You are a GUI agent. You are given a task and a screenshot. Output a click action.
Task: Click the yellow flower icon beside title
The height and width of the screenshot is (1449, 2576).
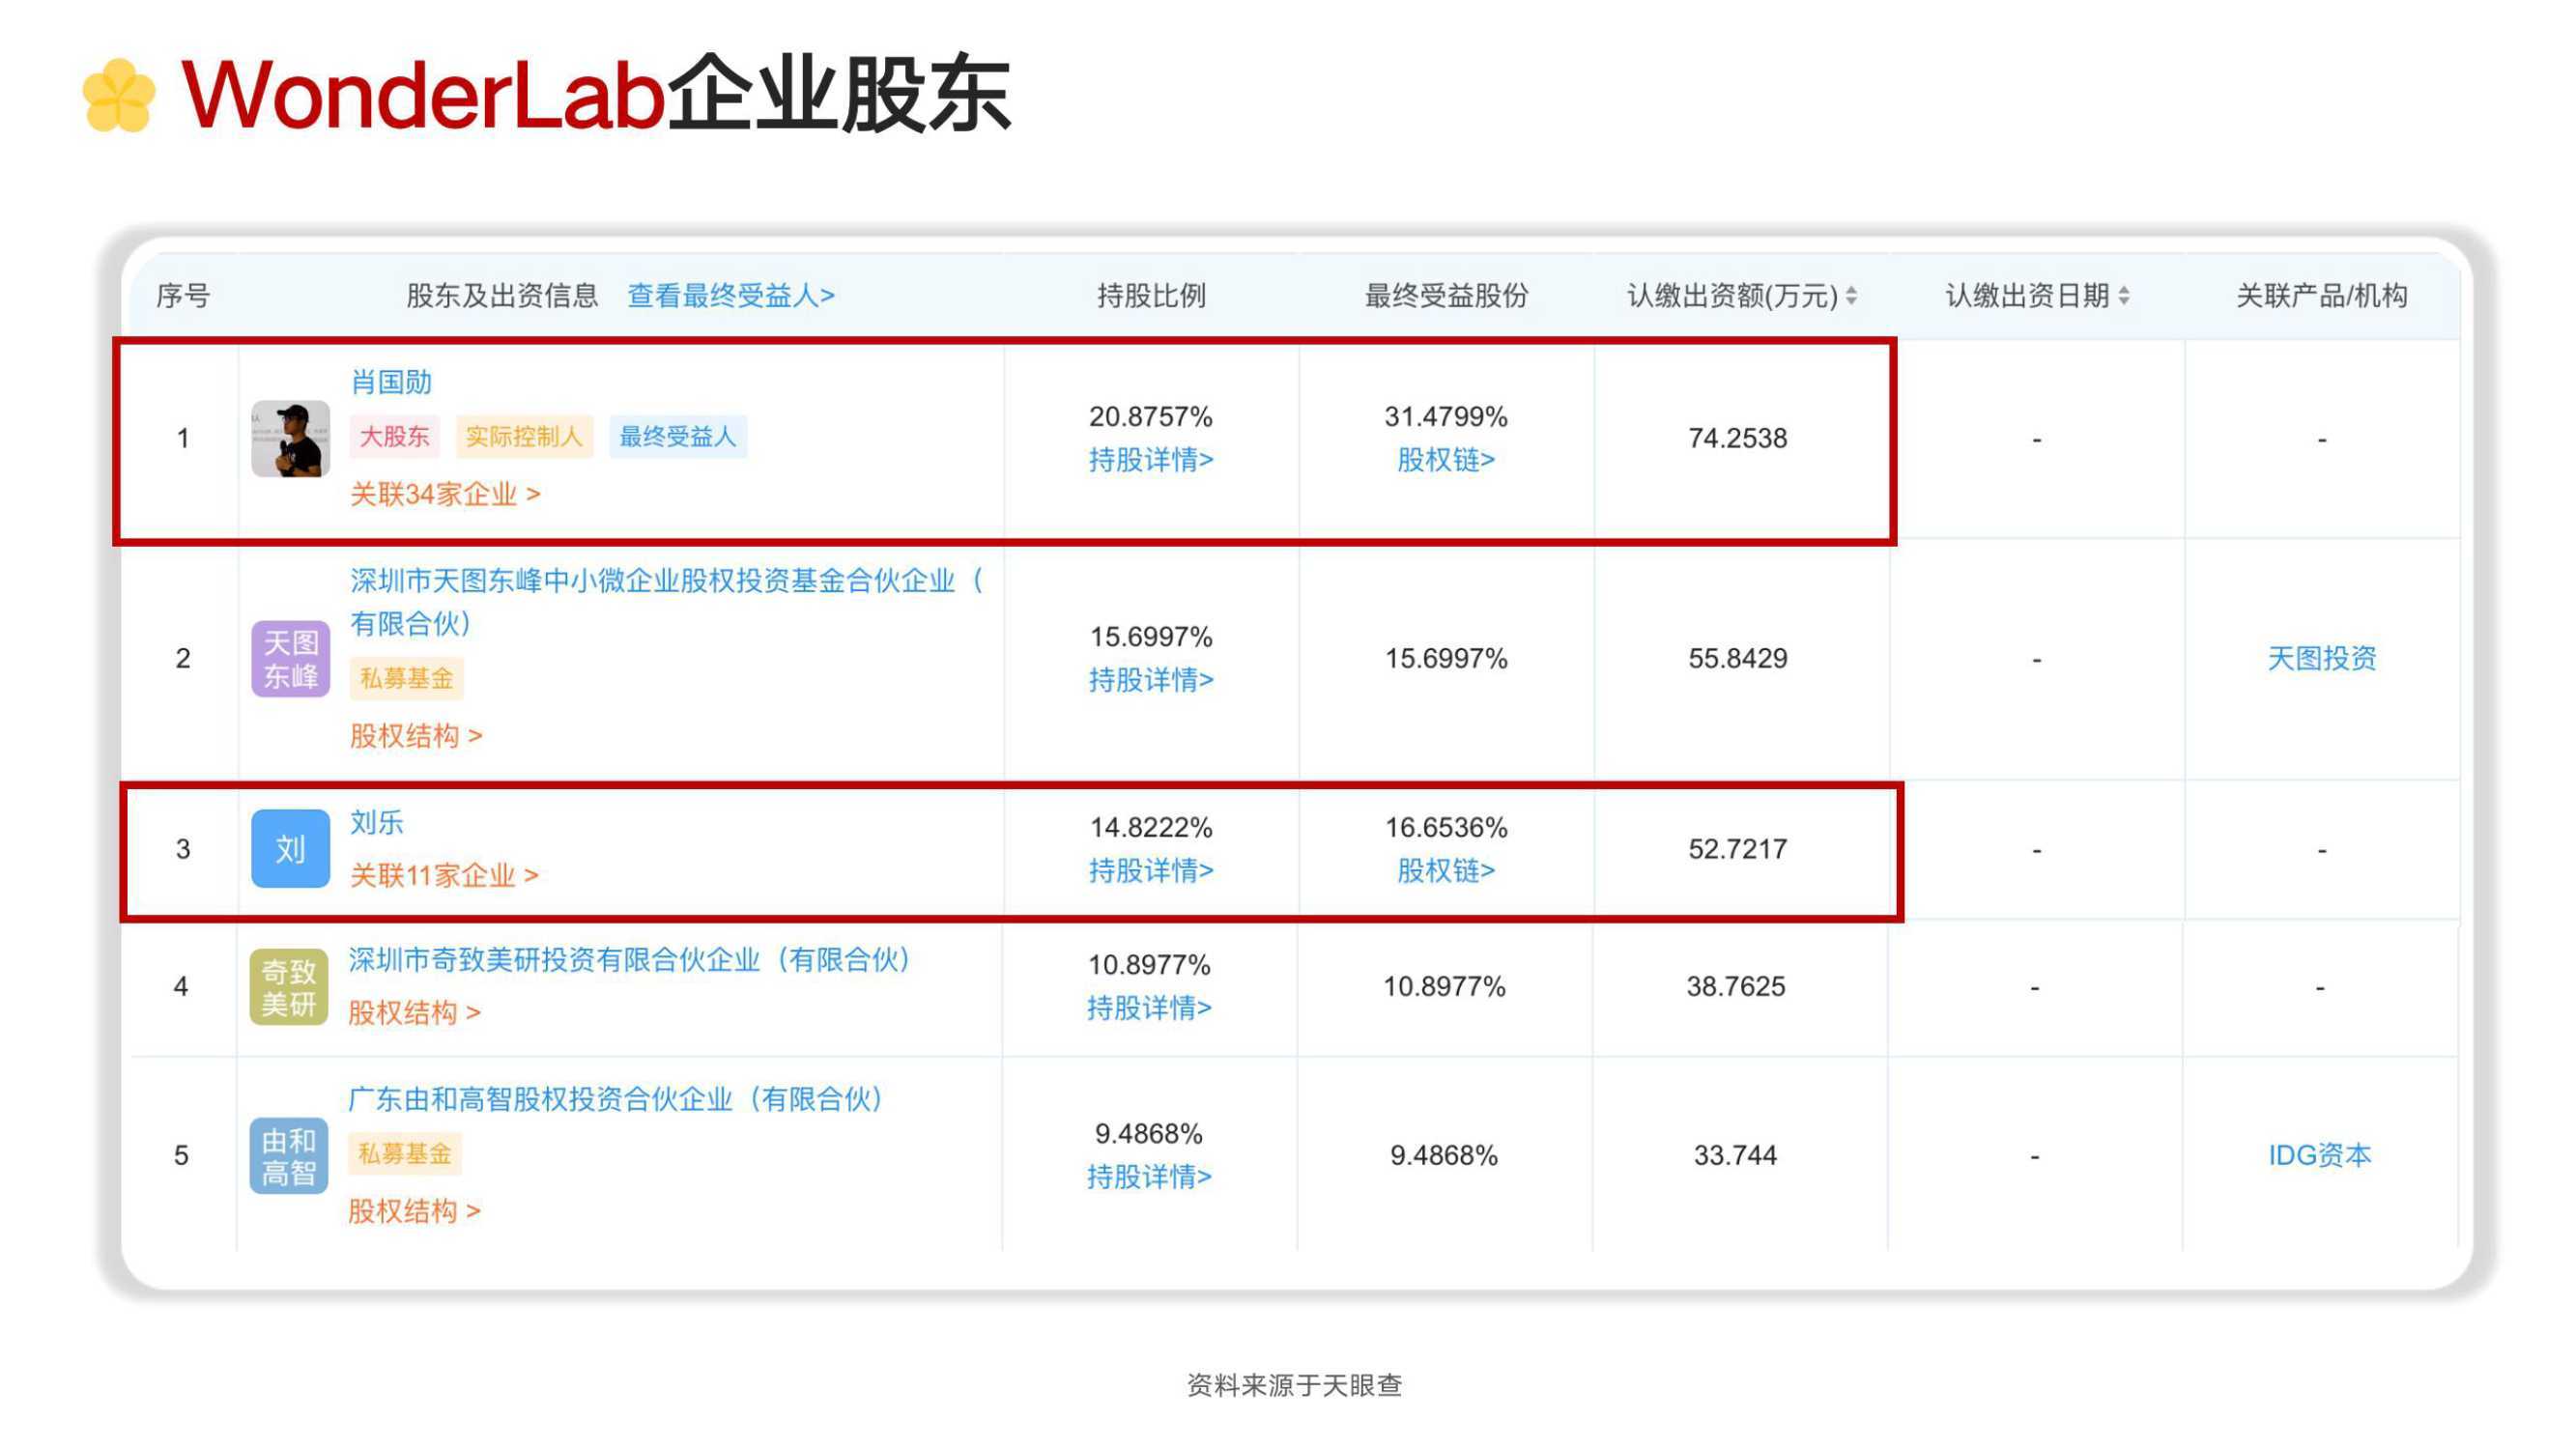(119, 95)
